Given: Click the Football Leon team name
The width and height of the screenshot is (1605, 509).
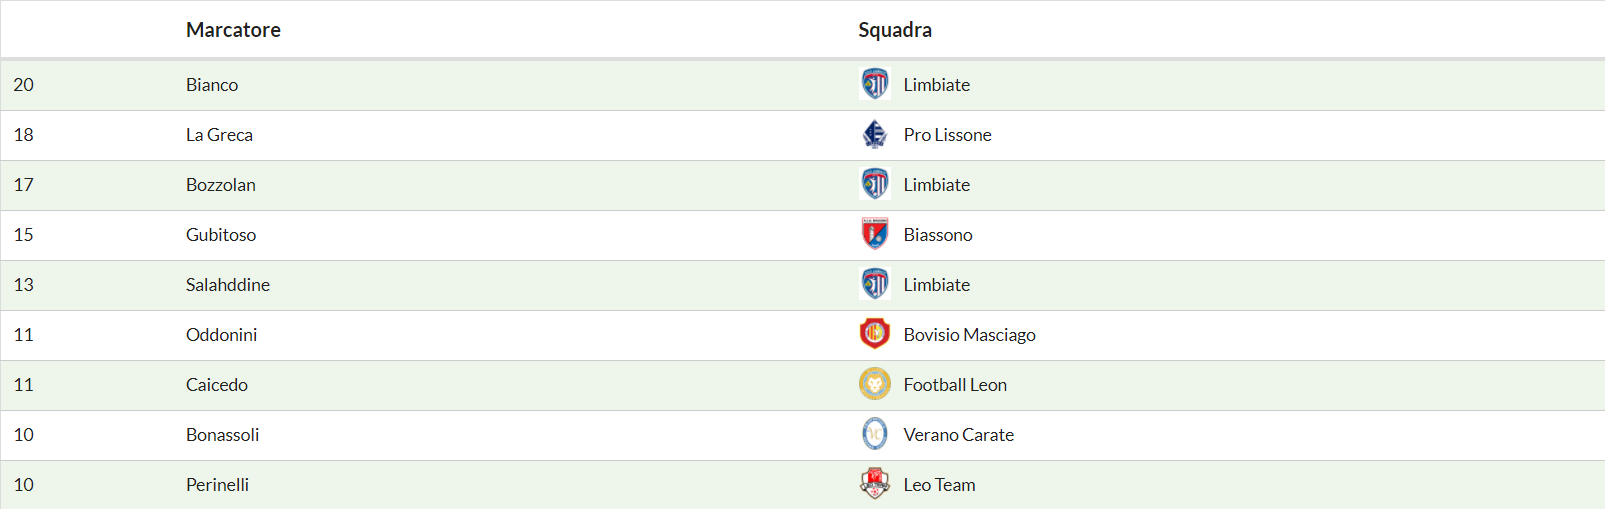Looking at the screenshot, I should tap(955, 385).
